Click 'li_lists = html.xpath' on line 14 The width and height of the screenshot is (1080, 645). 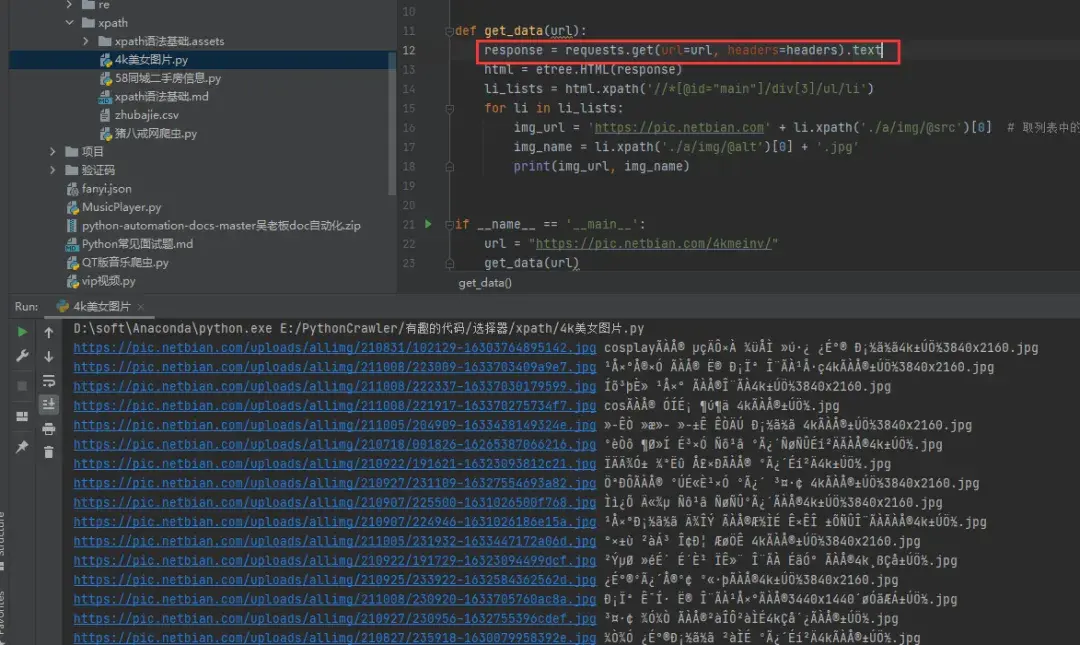(x=560, y=89)
